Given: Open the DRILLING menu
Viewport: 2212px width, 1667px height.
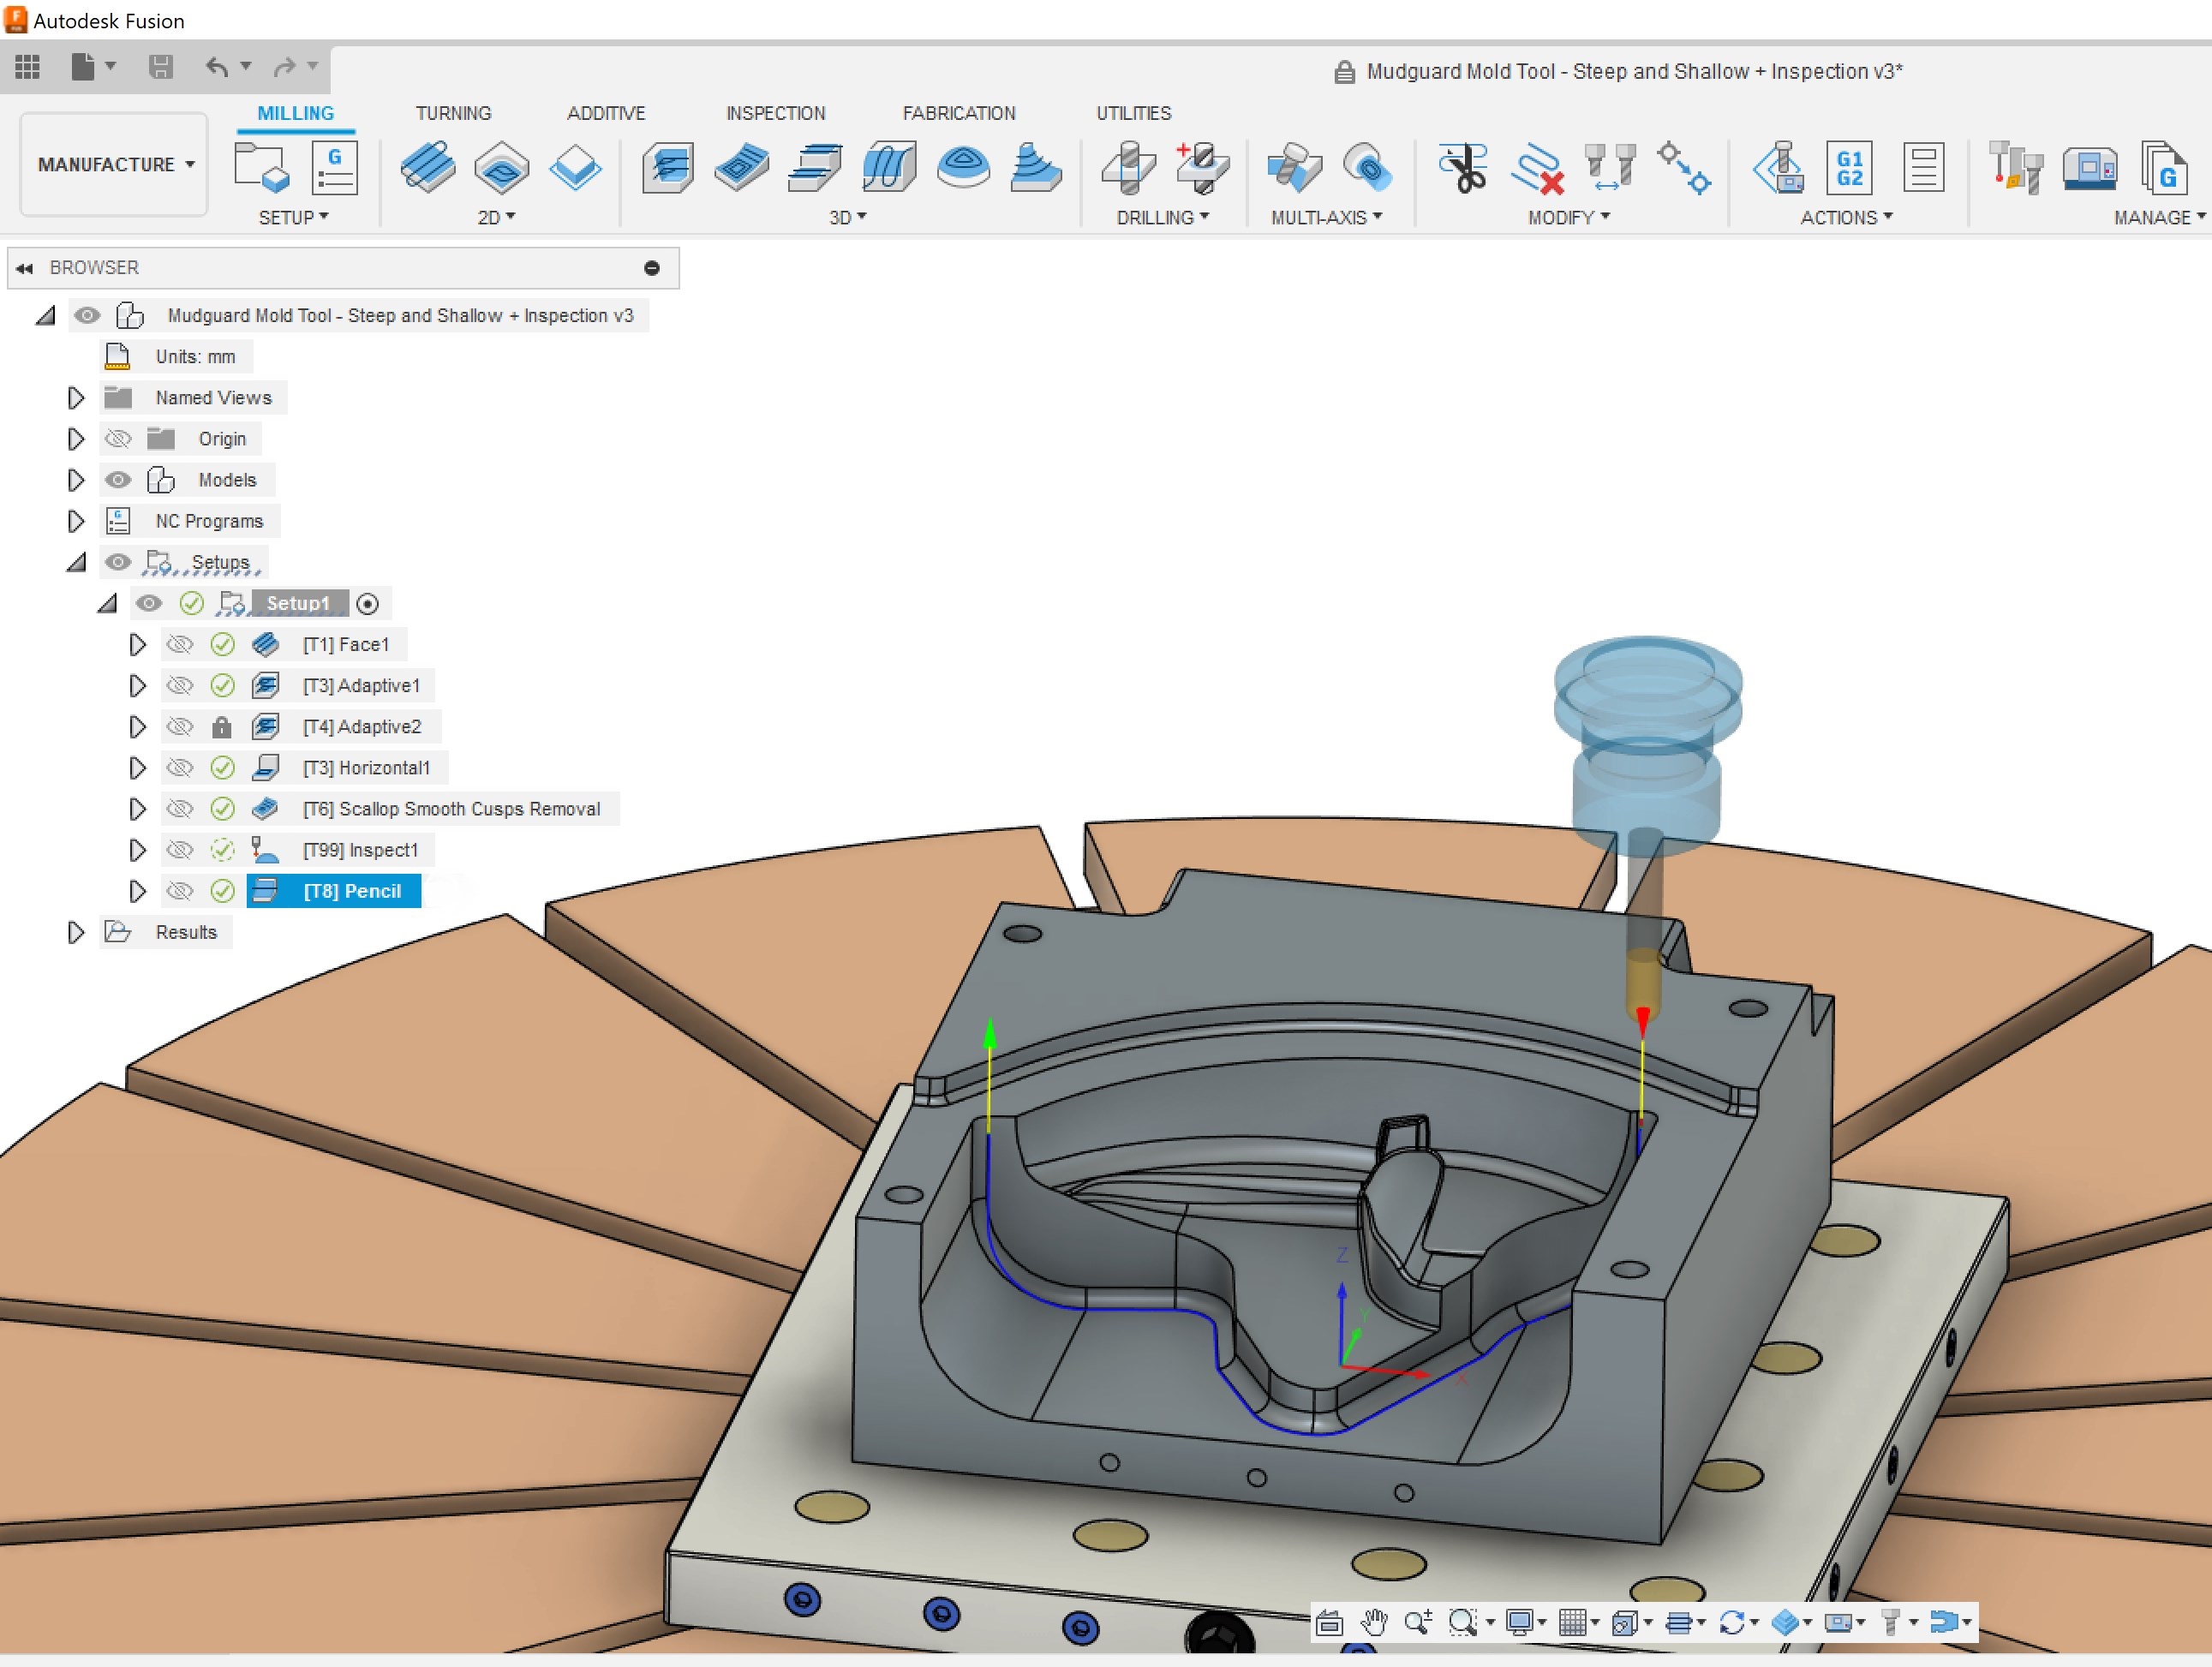Looking at the screenshot, I should [1162, 217].
